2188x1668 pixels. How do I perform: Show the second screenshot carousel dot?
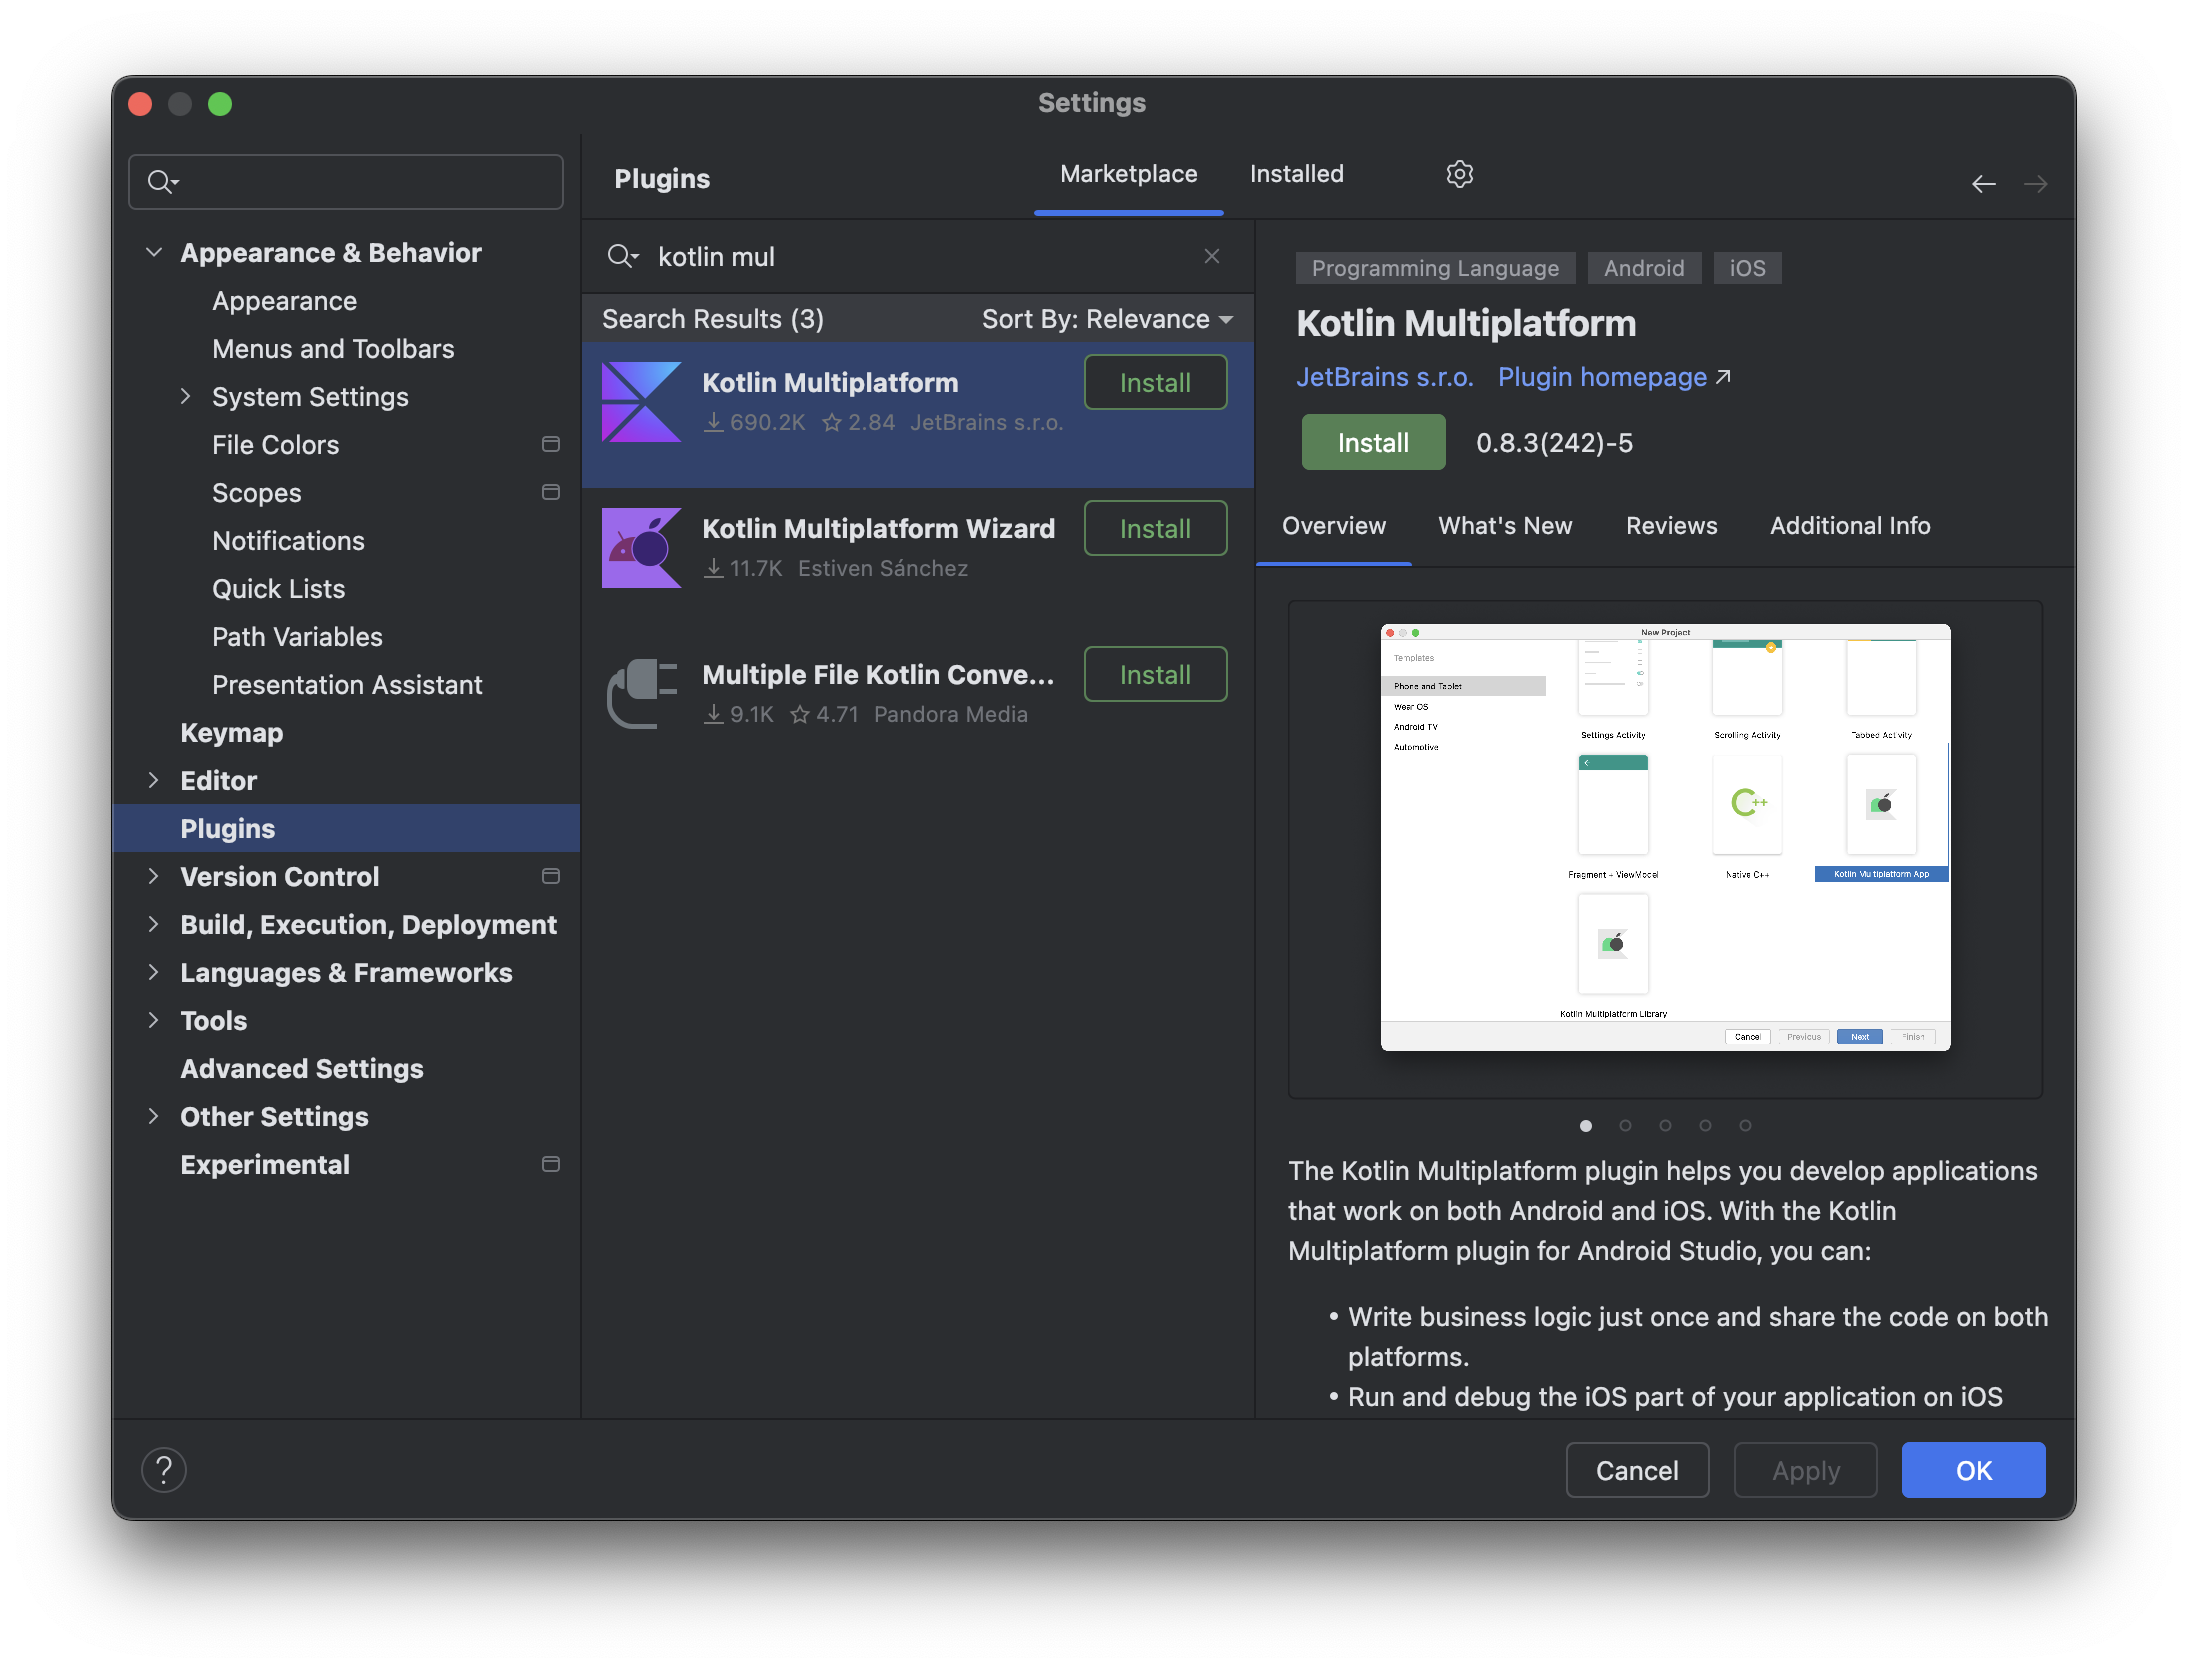click(x=1625, y=1126)
